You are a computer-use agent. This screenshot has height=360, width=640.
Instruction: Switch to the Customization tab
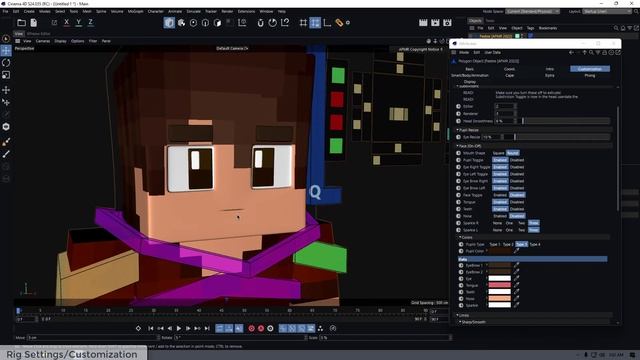590,69
